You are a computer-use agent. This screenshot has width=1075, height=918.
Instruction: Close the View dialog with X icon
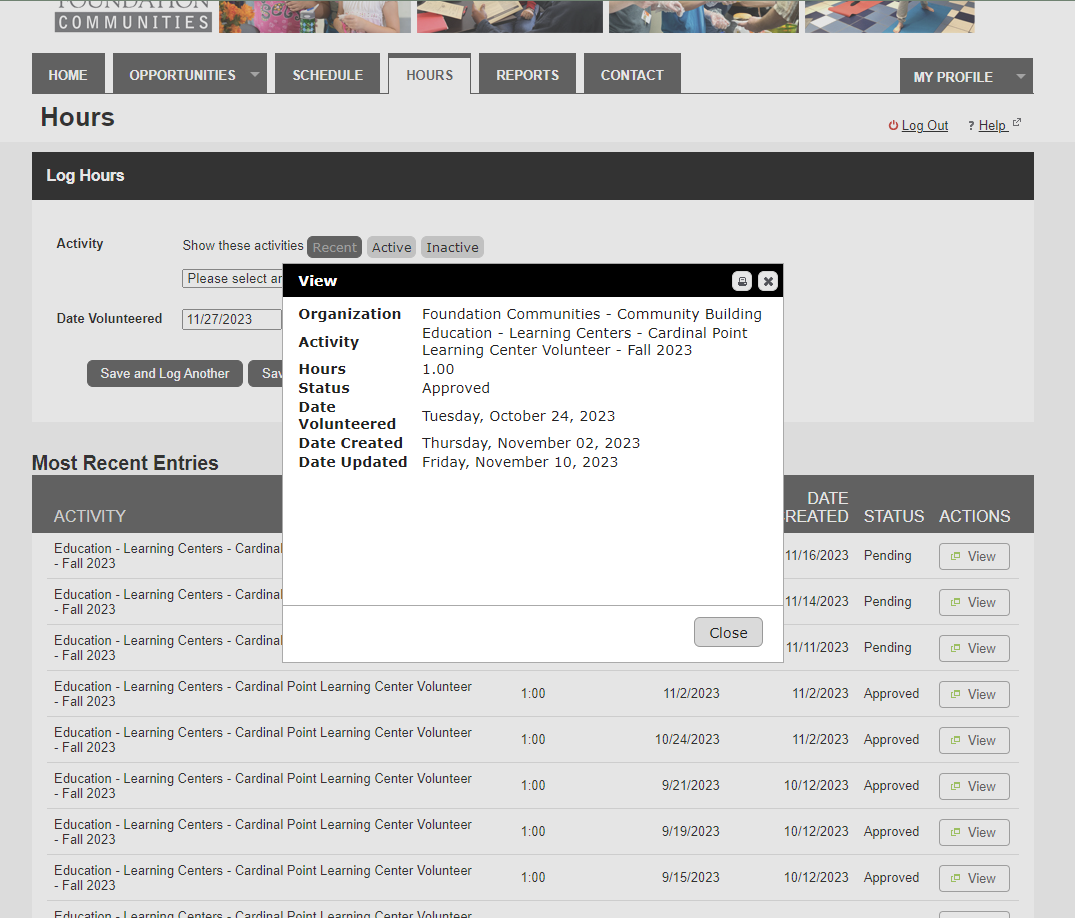click(x=768, y=281)
